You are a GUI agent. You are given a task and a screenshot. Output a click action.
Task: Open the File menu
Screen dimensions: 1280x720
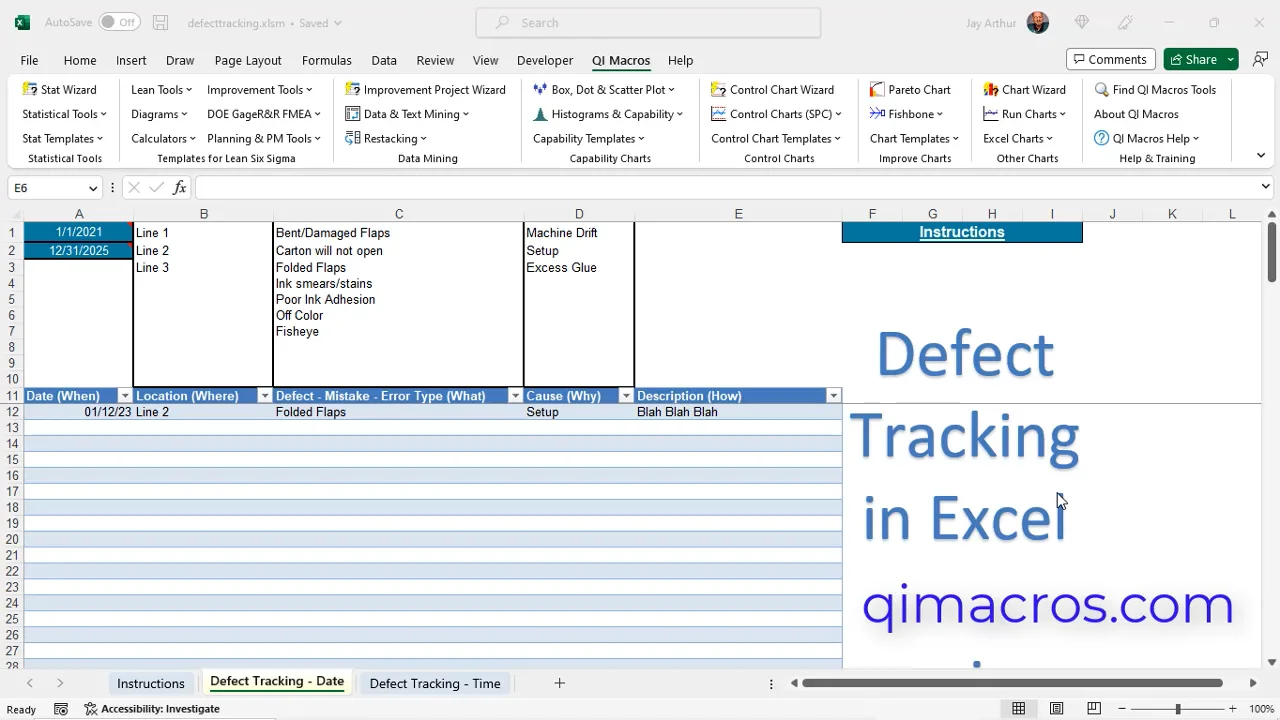(x=29, y=60)
